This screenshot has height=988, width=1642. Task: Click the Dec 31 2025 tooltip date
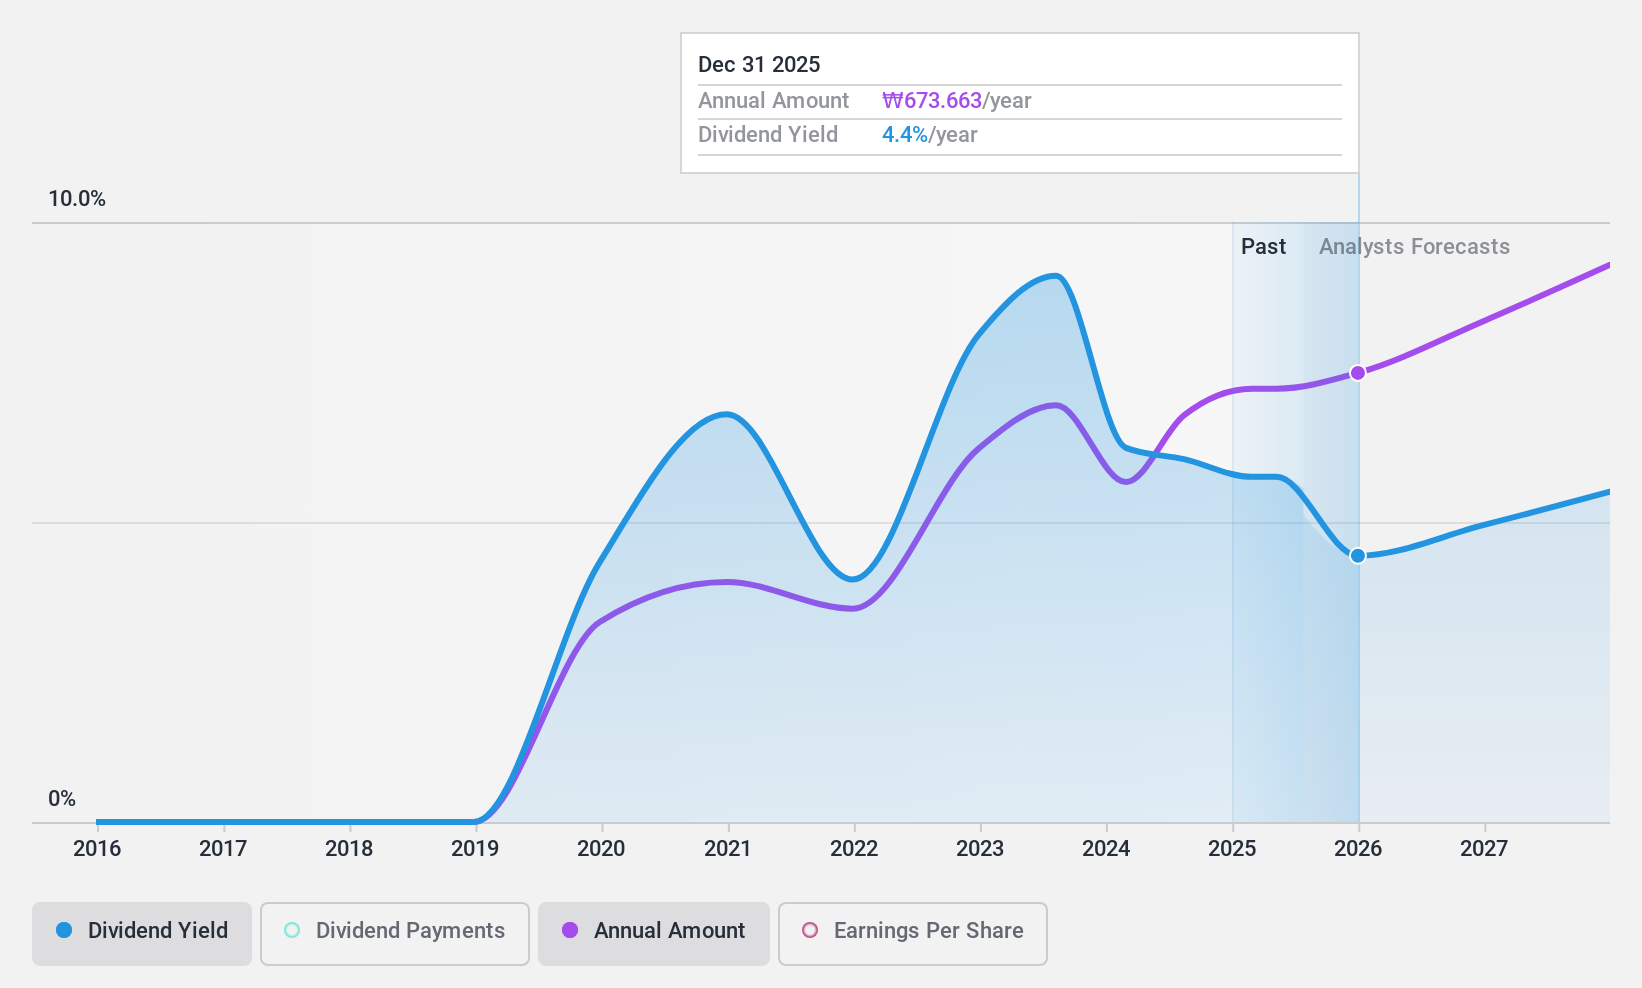[759, 65]
